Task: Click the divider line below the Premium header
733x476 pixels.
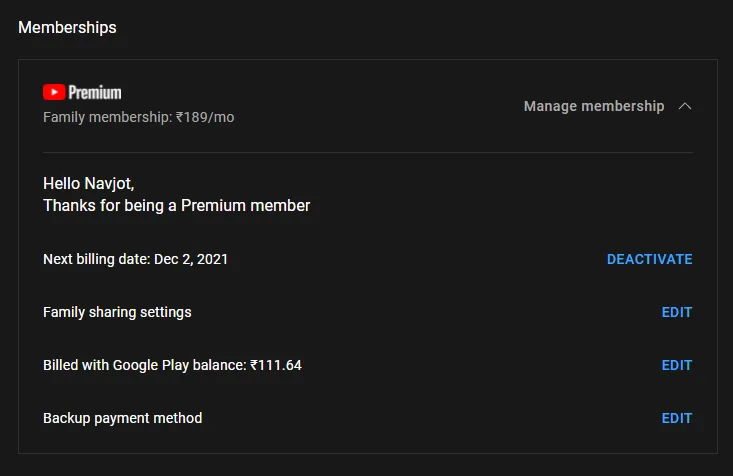Action: (x=367, y=152)
